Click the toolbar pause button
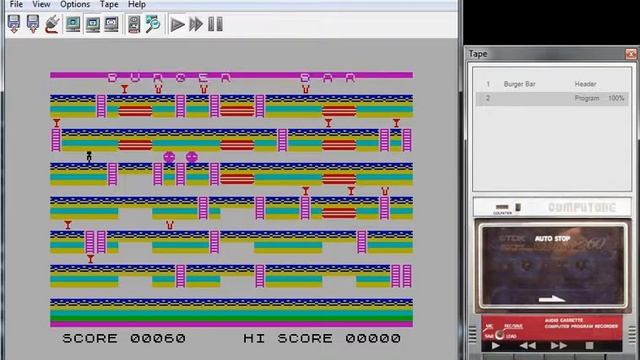Image resolution: width=640 pixels, height=360 pixels. pyautogui.click(x=215, y=24)
